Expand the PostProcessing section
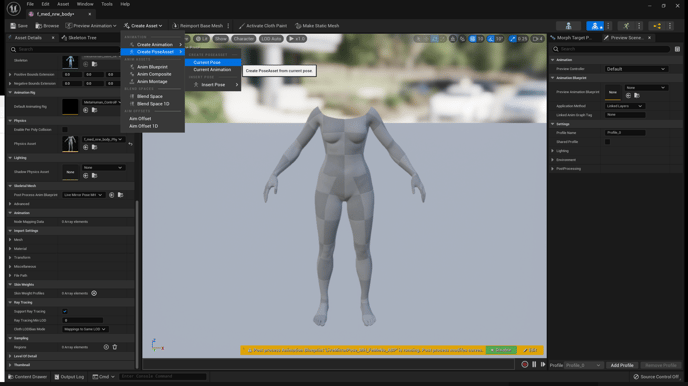The width and height of the screenshot is (688, 386). pos(552,169)
